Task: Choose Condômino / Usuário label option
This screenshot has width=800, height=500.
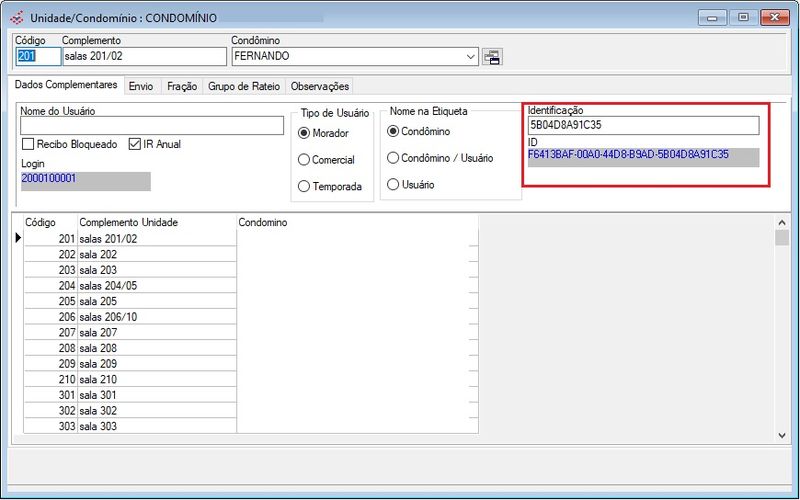Action: (393, 158)
